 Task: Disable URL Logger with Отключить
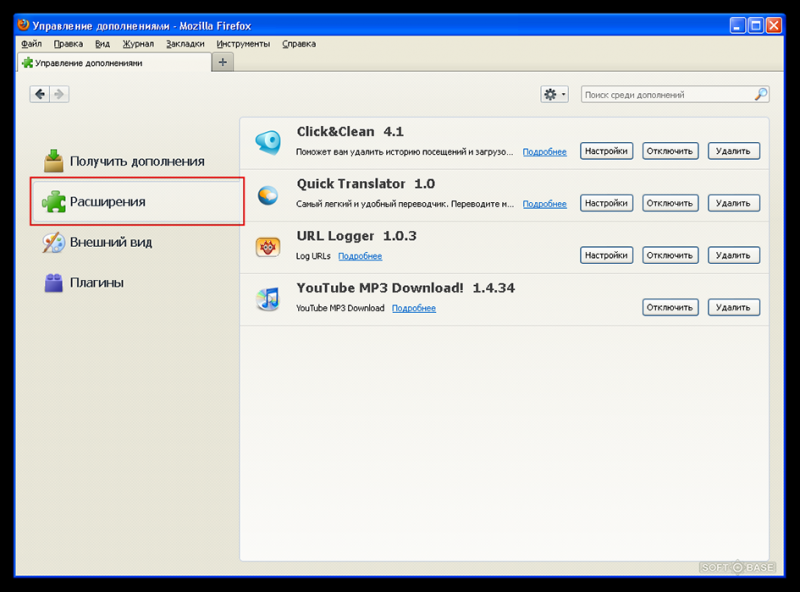point(670,255)
